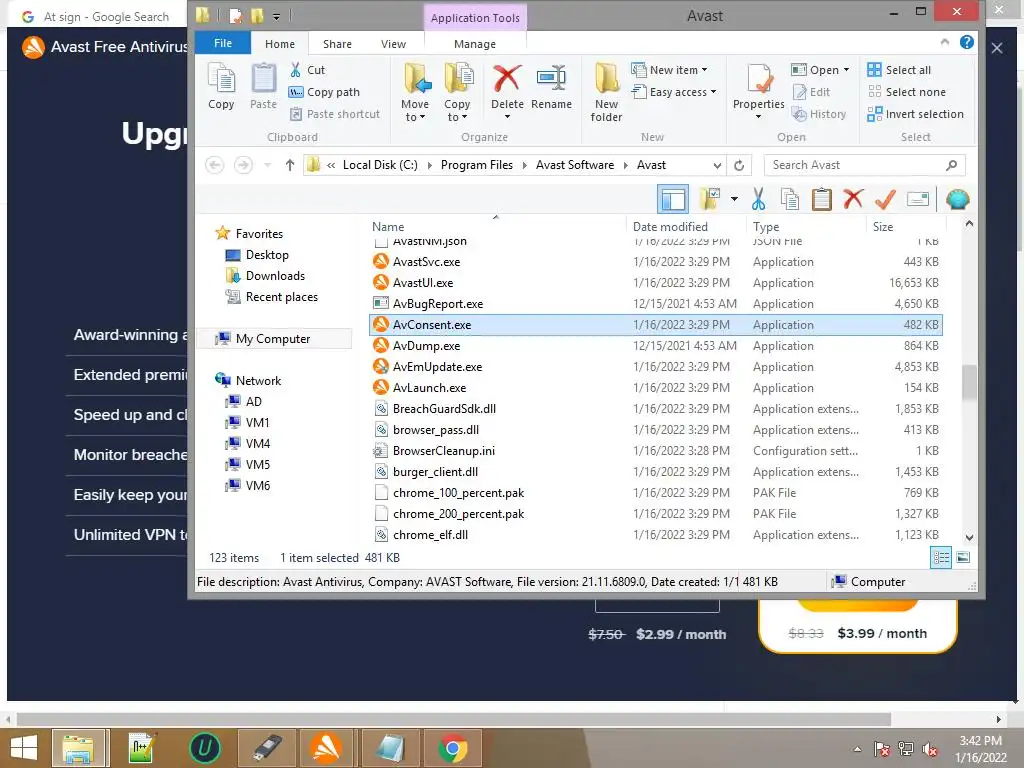Sort files by Date modified column

[x=670, y=227]
